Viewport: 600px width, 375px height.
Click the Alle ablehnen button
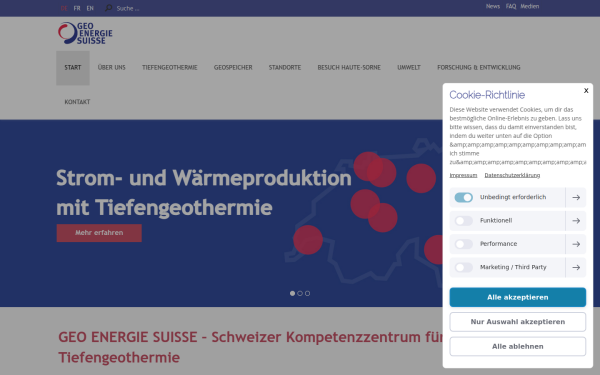(517, 346)
